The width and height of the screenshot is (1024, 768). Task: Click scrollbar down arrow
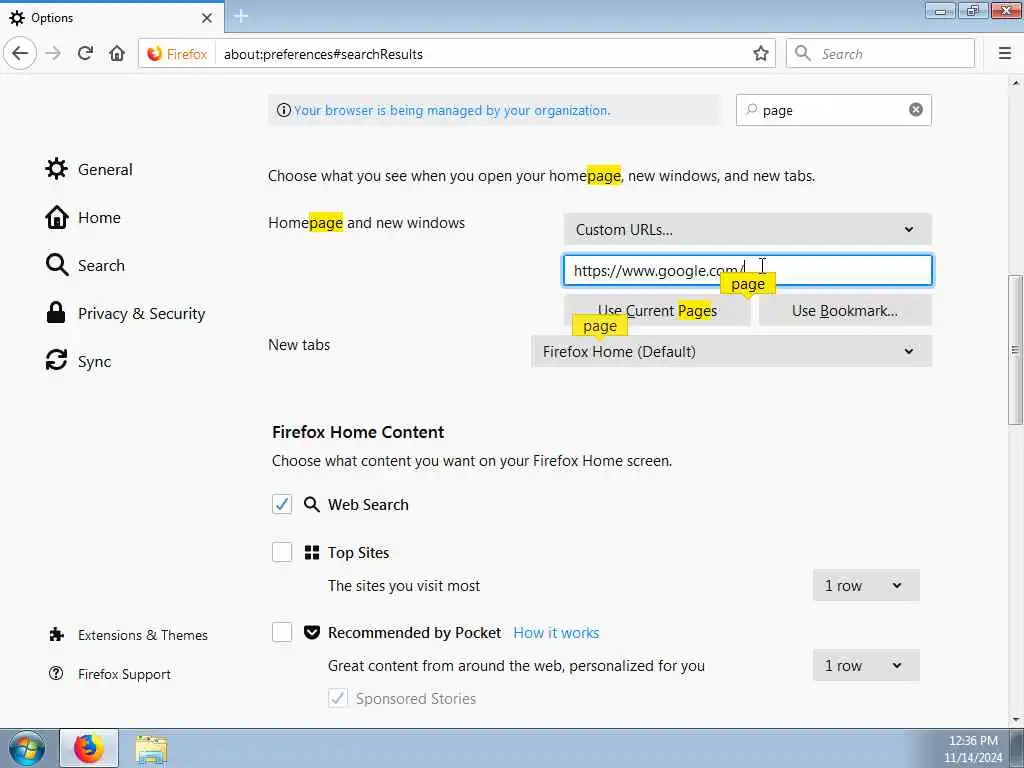(1016, 720)
